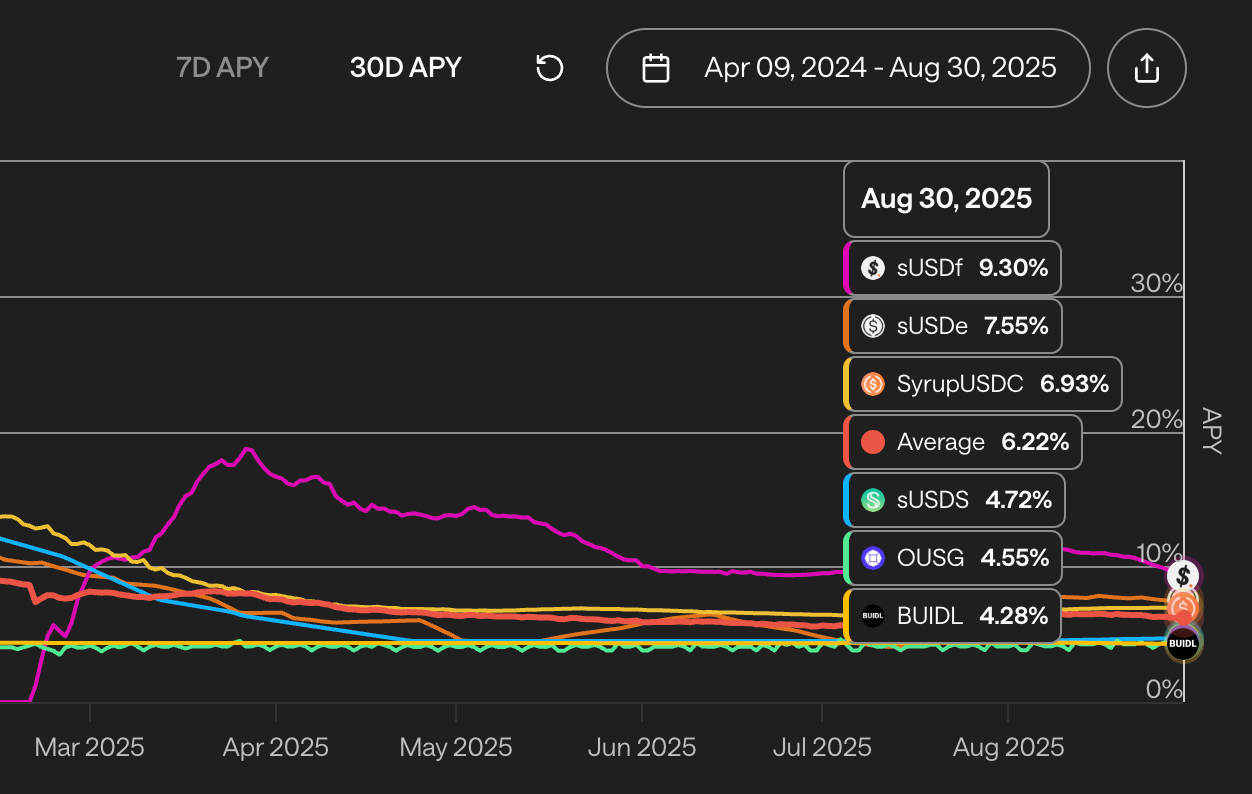Click the Aug 2025 axis label

[x=1008, y=747]
